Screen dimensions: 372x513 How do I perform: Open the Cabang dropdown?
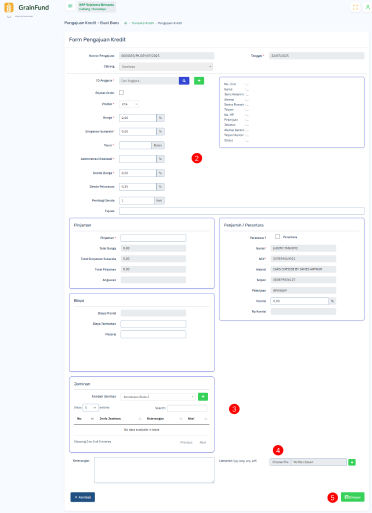(x=166, y=67)
